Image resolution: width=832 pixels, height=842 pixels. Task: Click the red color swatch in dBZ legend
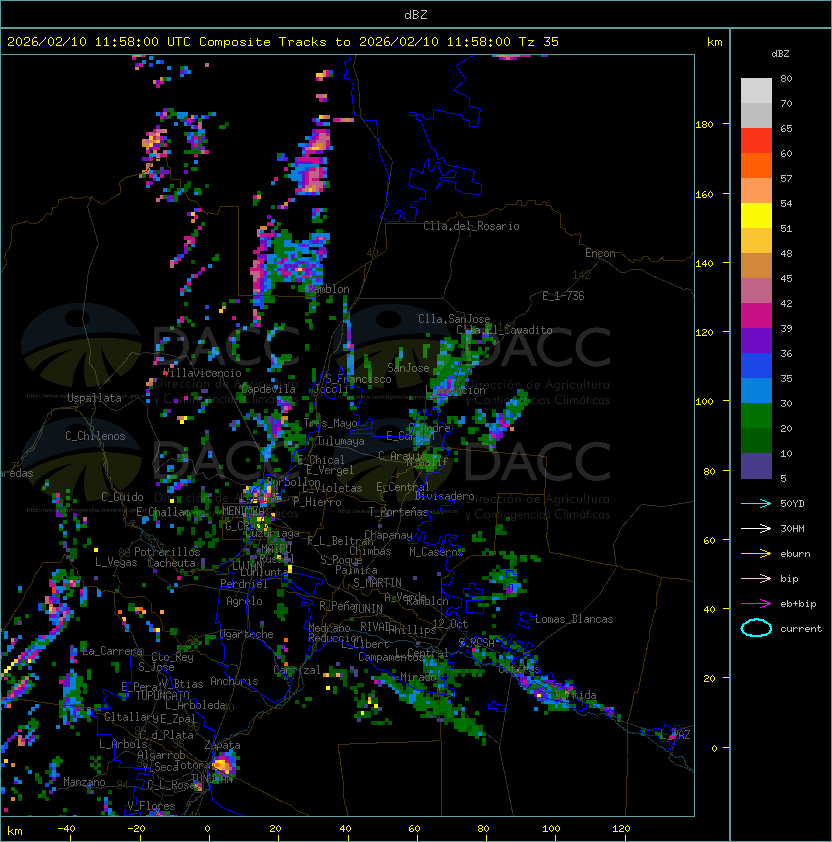(x=756, y=140)
